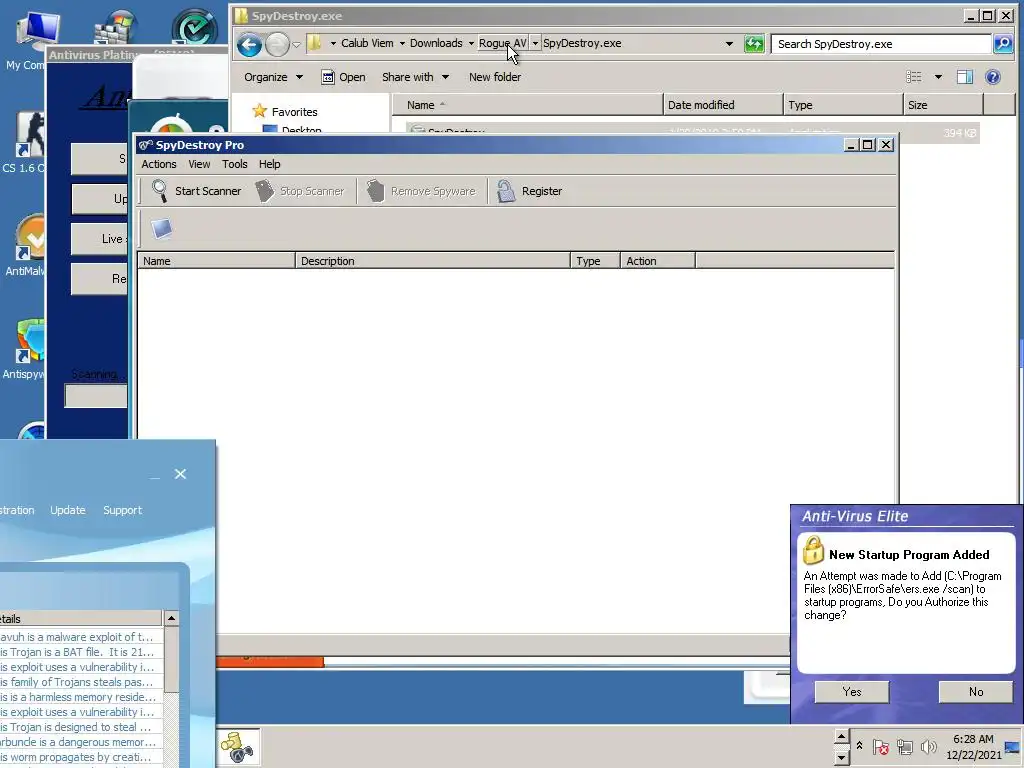
Task: Toggle the preview pane icon in Explorer
Action: point(965,77)
